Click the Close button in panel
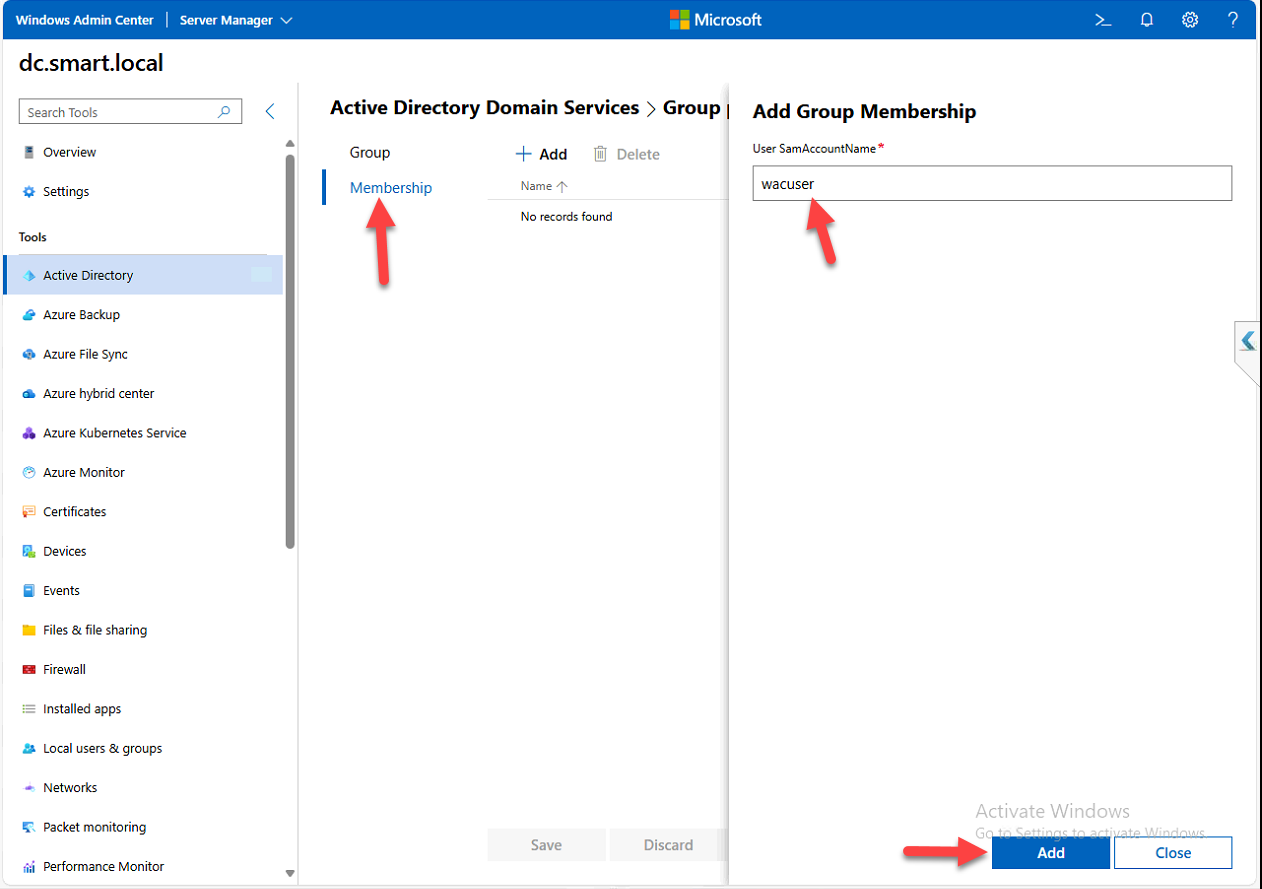This screenshot has width=1262, height=889. (1173, 853)
